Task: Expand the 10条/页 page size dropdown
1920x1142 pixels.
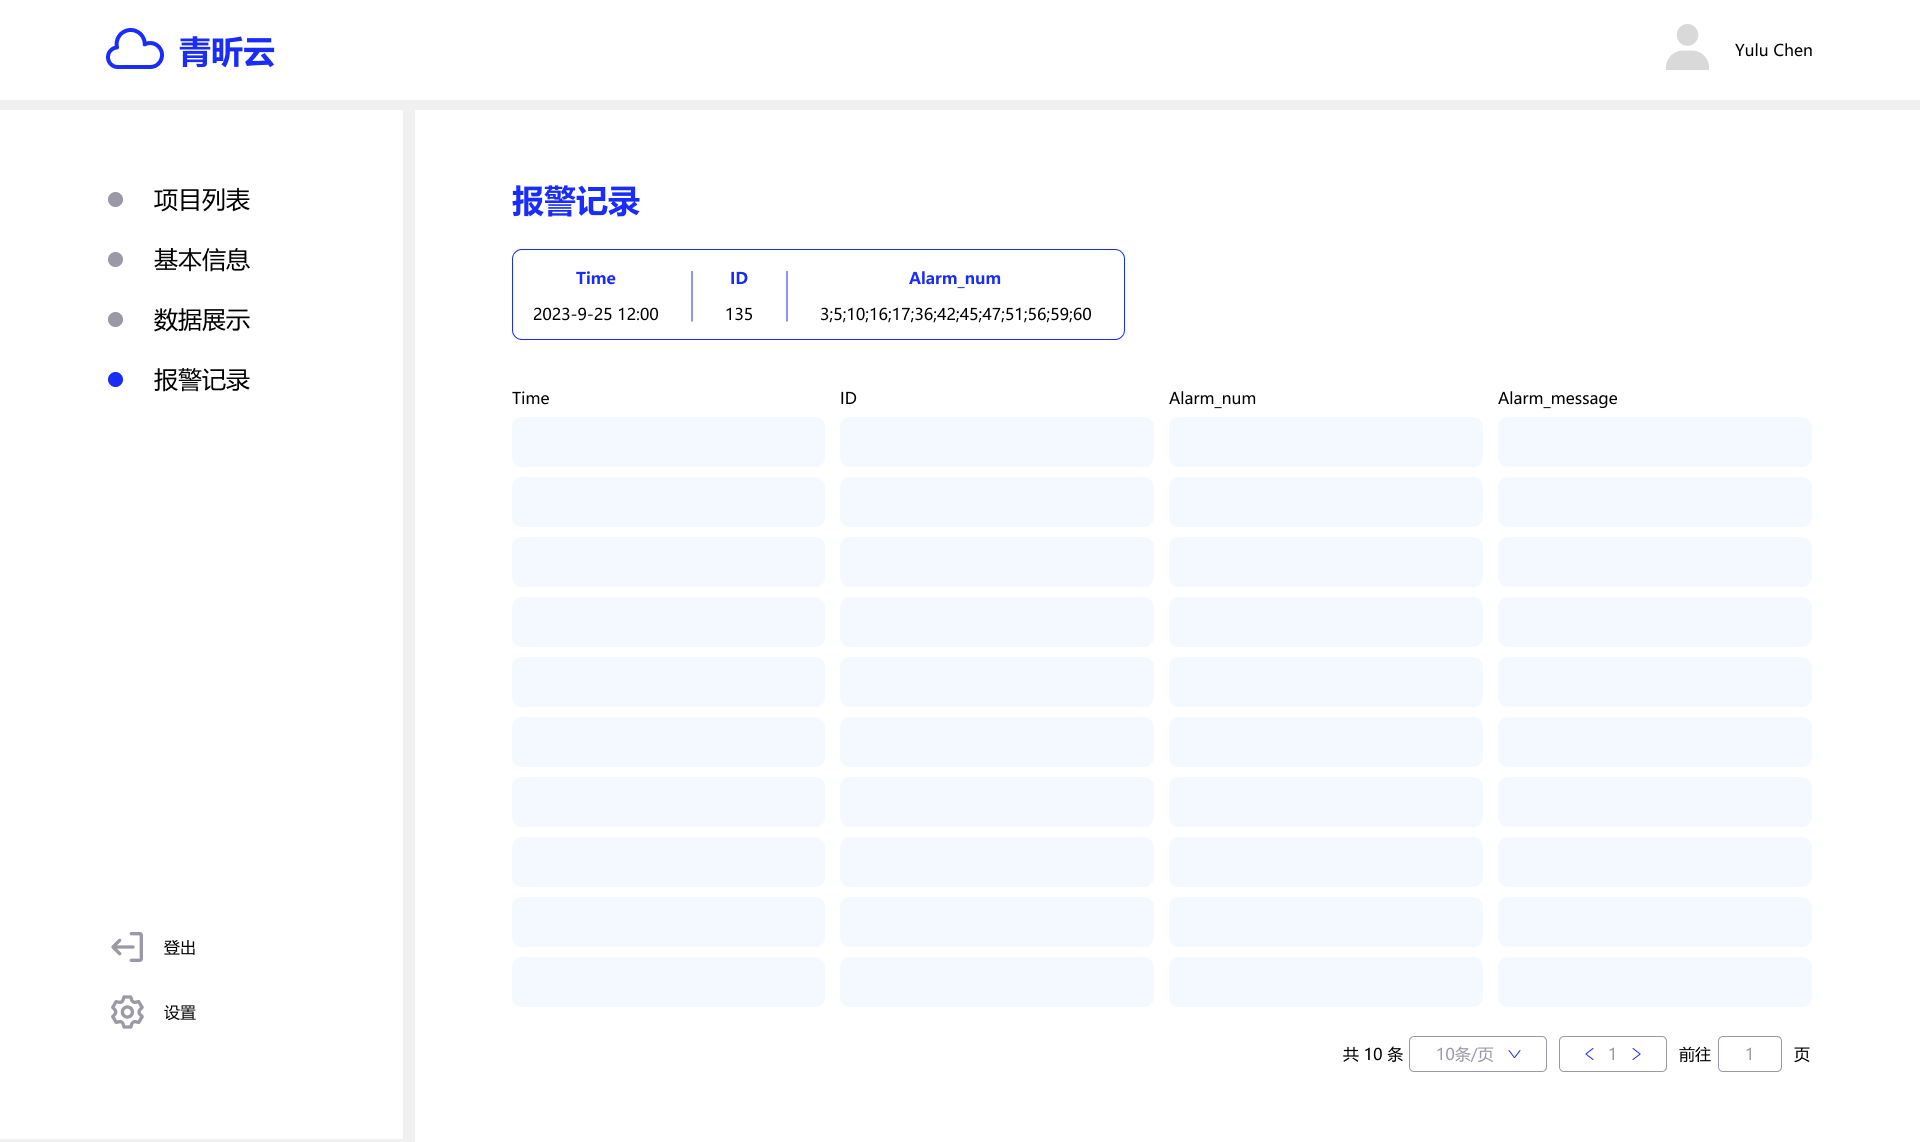Action: pos(1477,1054)
